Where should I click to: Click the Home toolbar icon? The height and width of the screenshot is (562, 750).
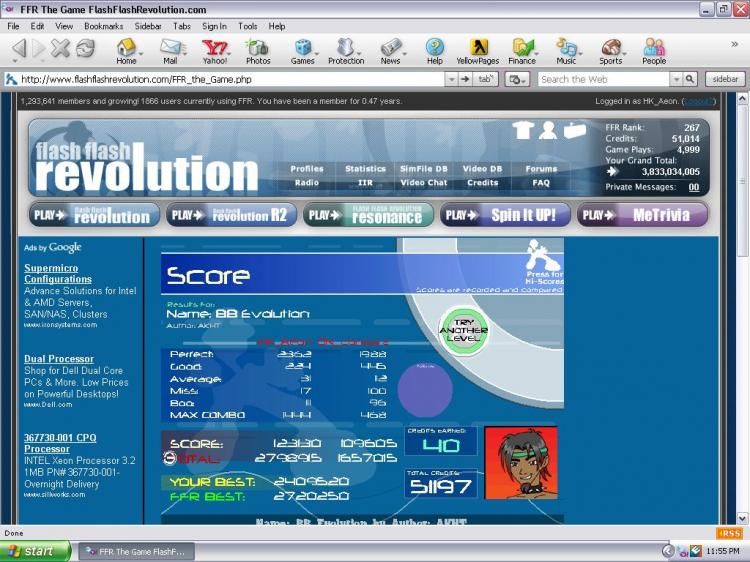[x=126, y=51]
